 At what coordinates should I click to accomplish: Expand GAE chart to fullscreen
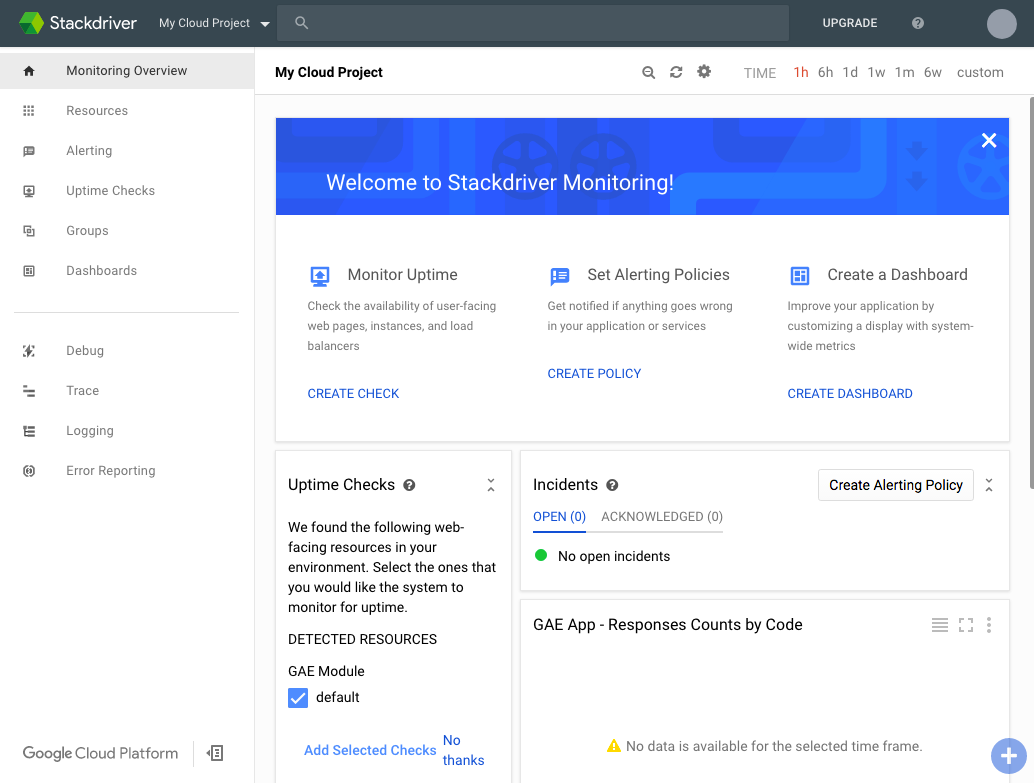tap(965, 625)
